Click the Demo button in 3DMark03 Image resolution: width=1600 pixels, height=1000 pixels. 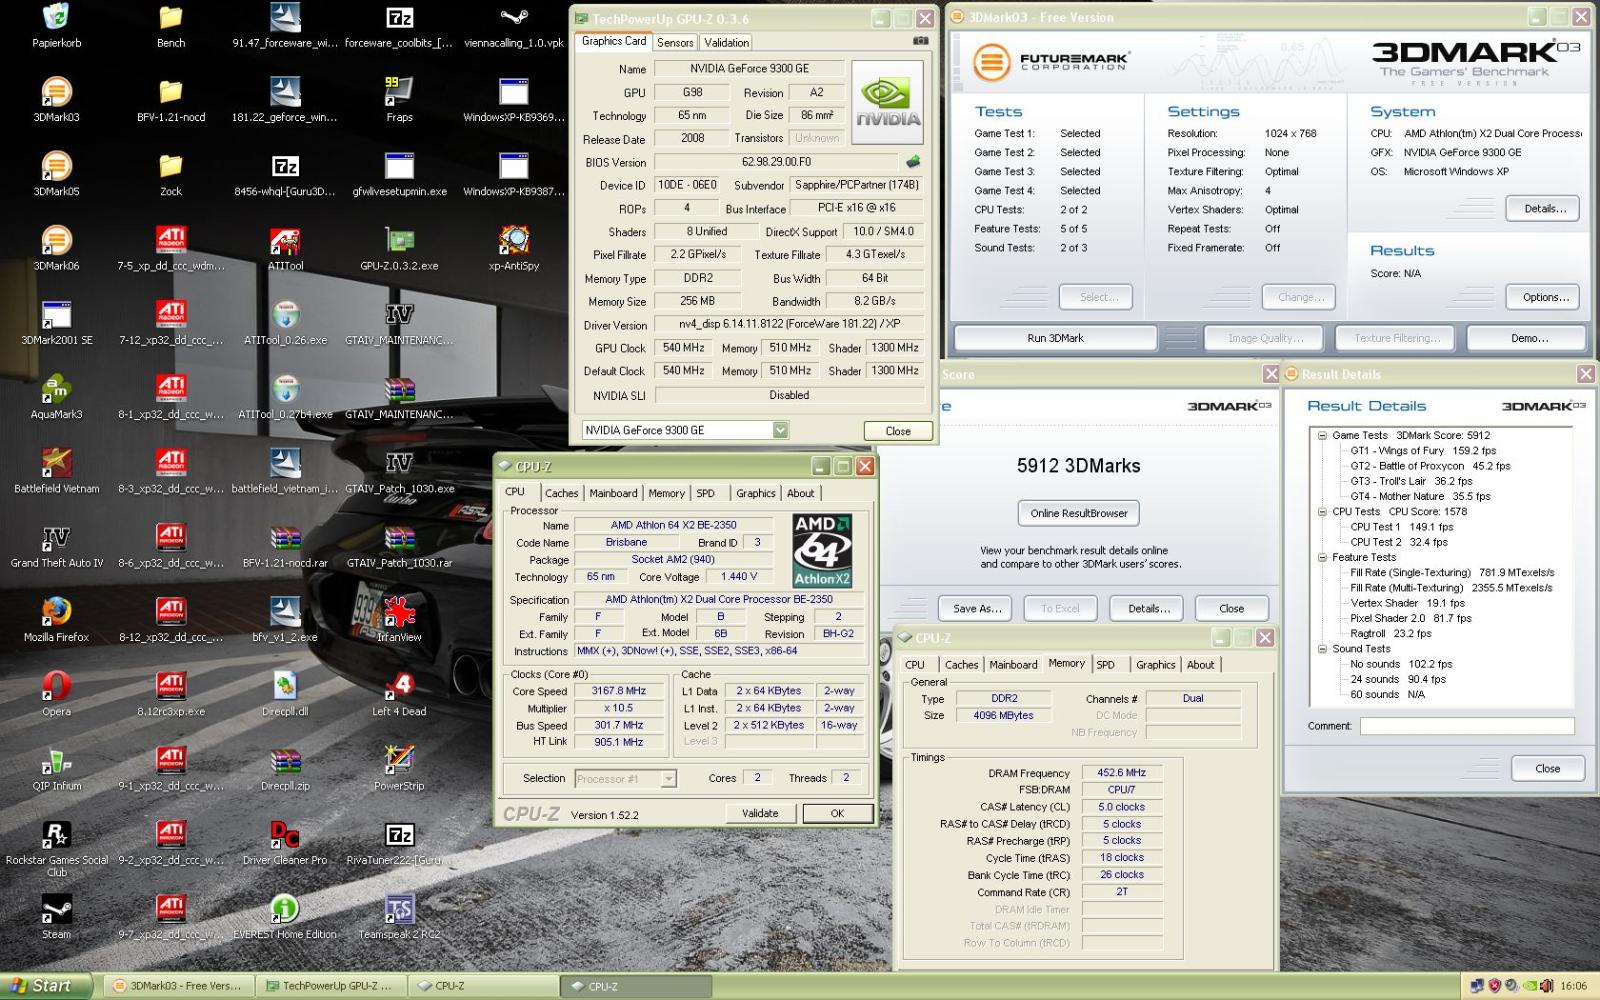[1529, 338]
